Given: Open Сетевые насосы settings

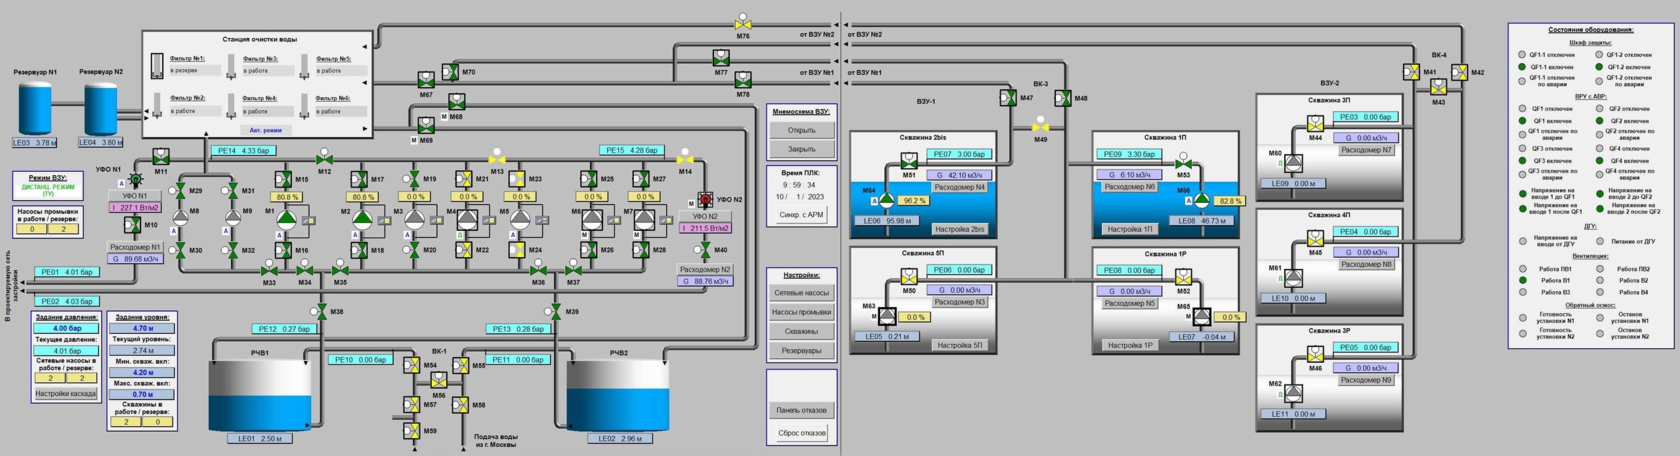Looking at the screenshot, I should pos(801,293).
